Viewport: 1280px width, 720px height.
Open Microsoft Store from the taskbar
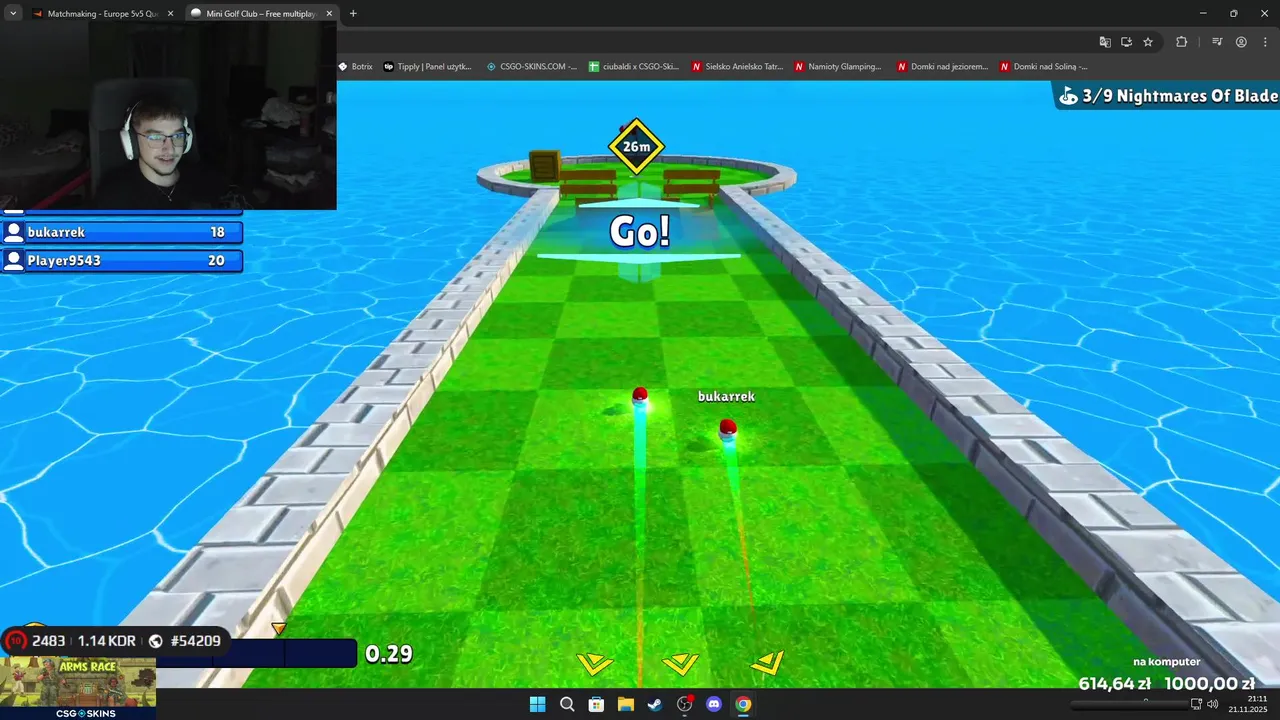pyautogui.click(x=596, y=704)
